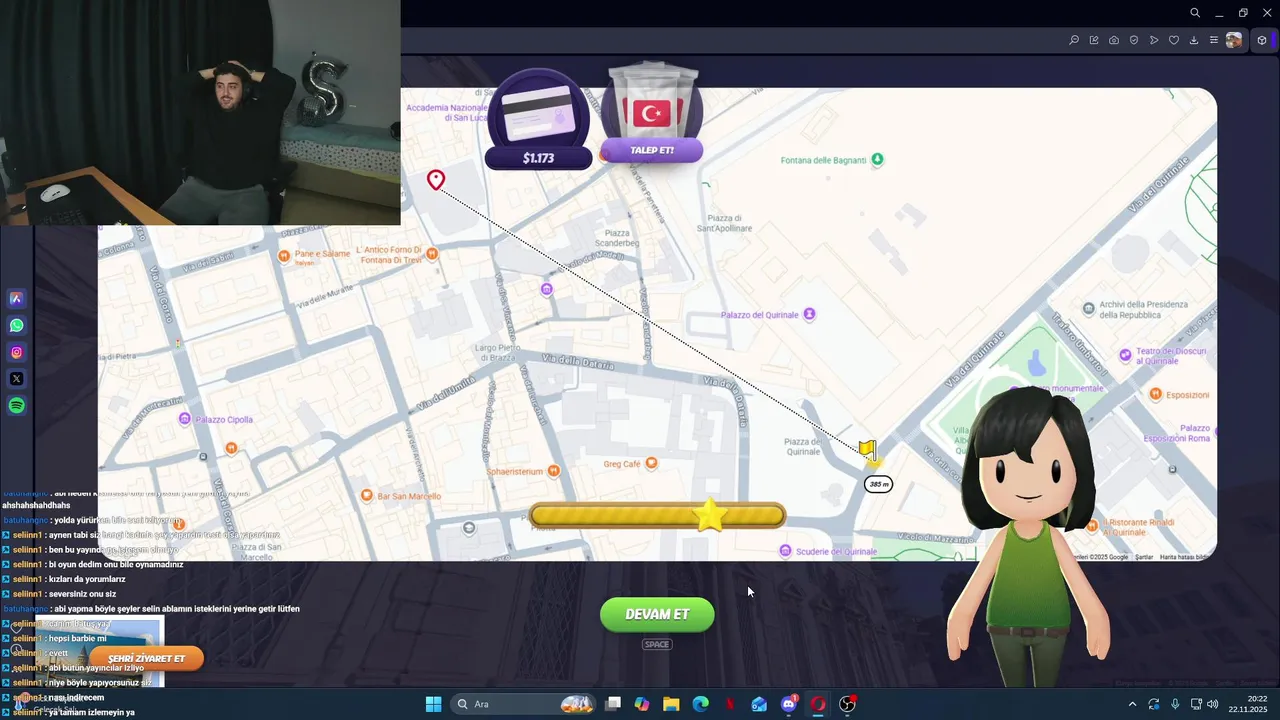Click the yellow flag destination marker
The image size is (1280, 720).
pos(868,451)
